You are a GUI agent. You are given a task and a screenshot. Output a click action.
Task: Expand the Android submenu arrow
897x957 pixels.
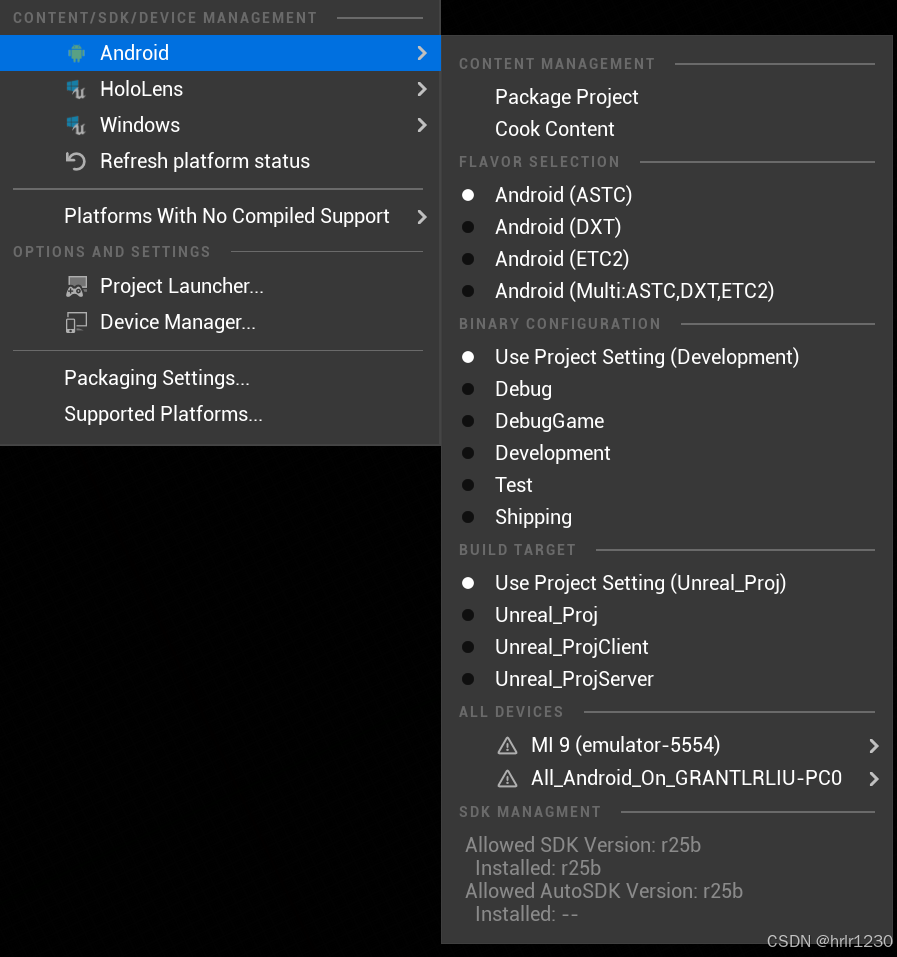click(x=422, y=53)
